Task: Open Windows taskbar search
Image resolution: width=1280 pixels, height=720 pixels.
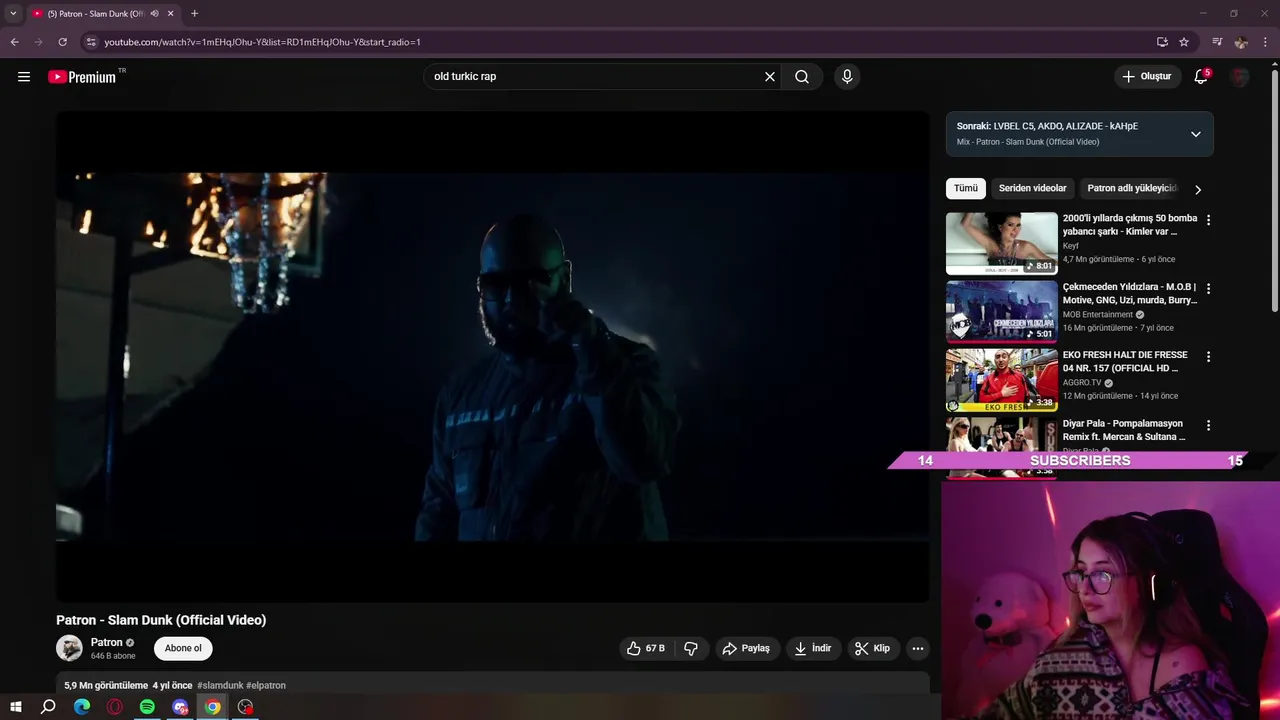Action: coord(48,707)
